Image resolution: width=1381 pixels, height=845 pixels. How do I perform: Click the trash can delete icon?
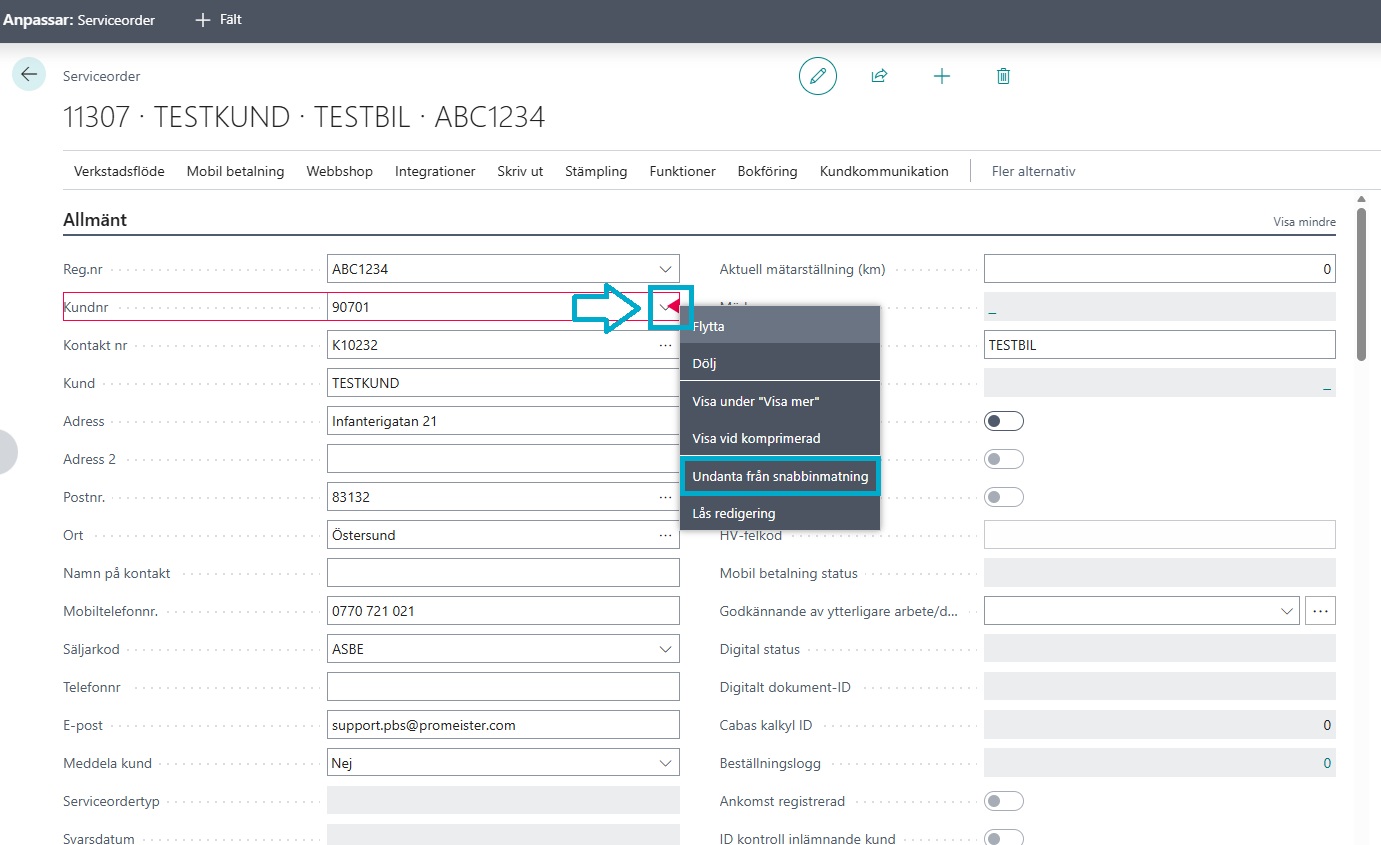click(1004, 76)
